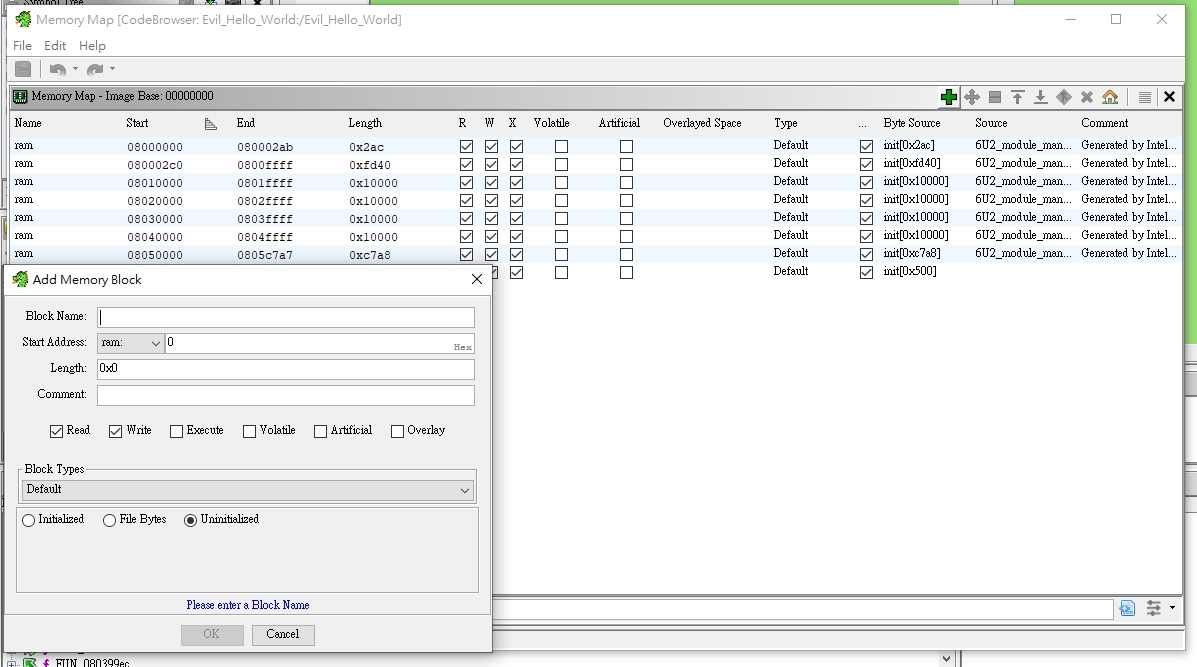Enable the Overlay checkbox
Screen dimensions: 1197x667
tap(397, 431)
